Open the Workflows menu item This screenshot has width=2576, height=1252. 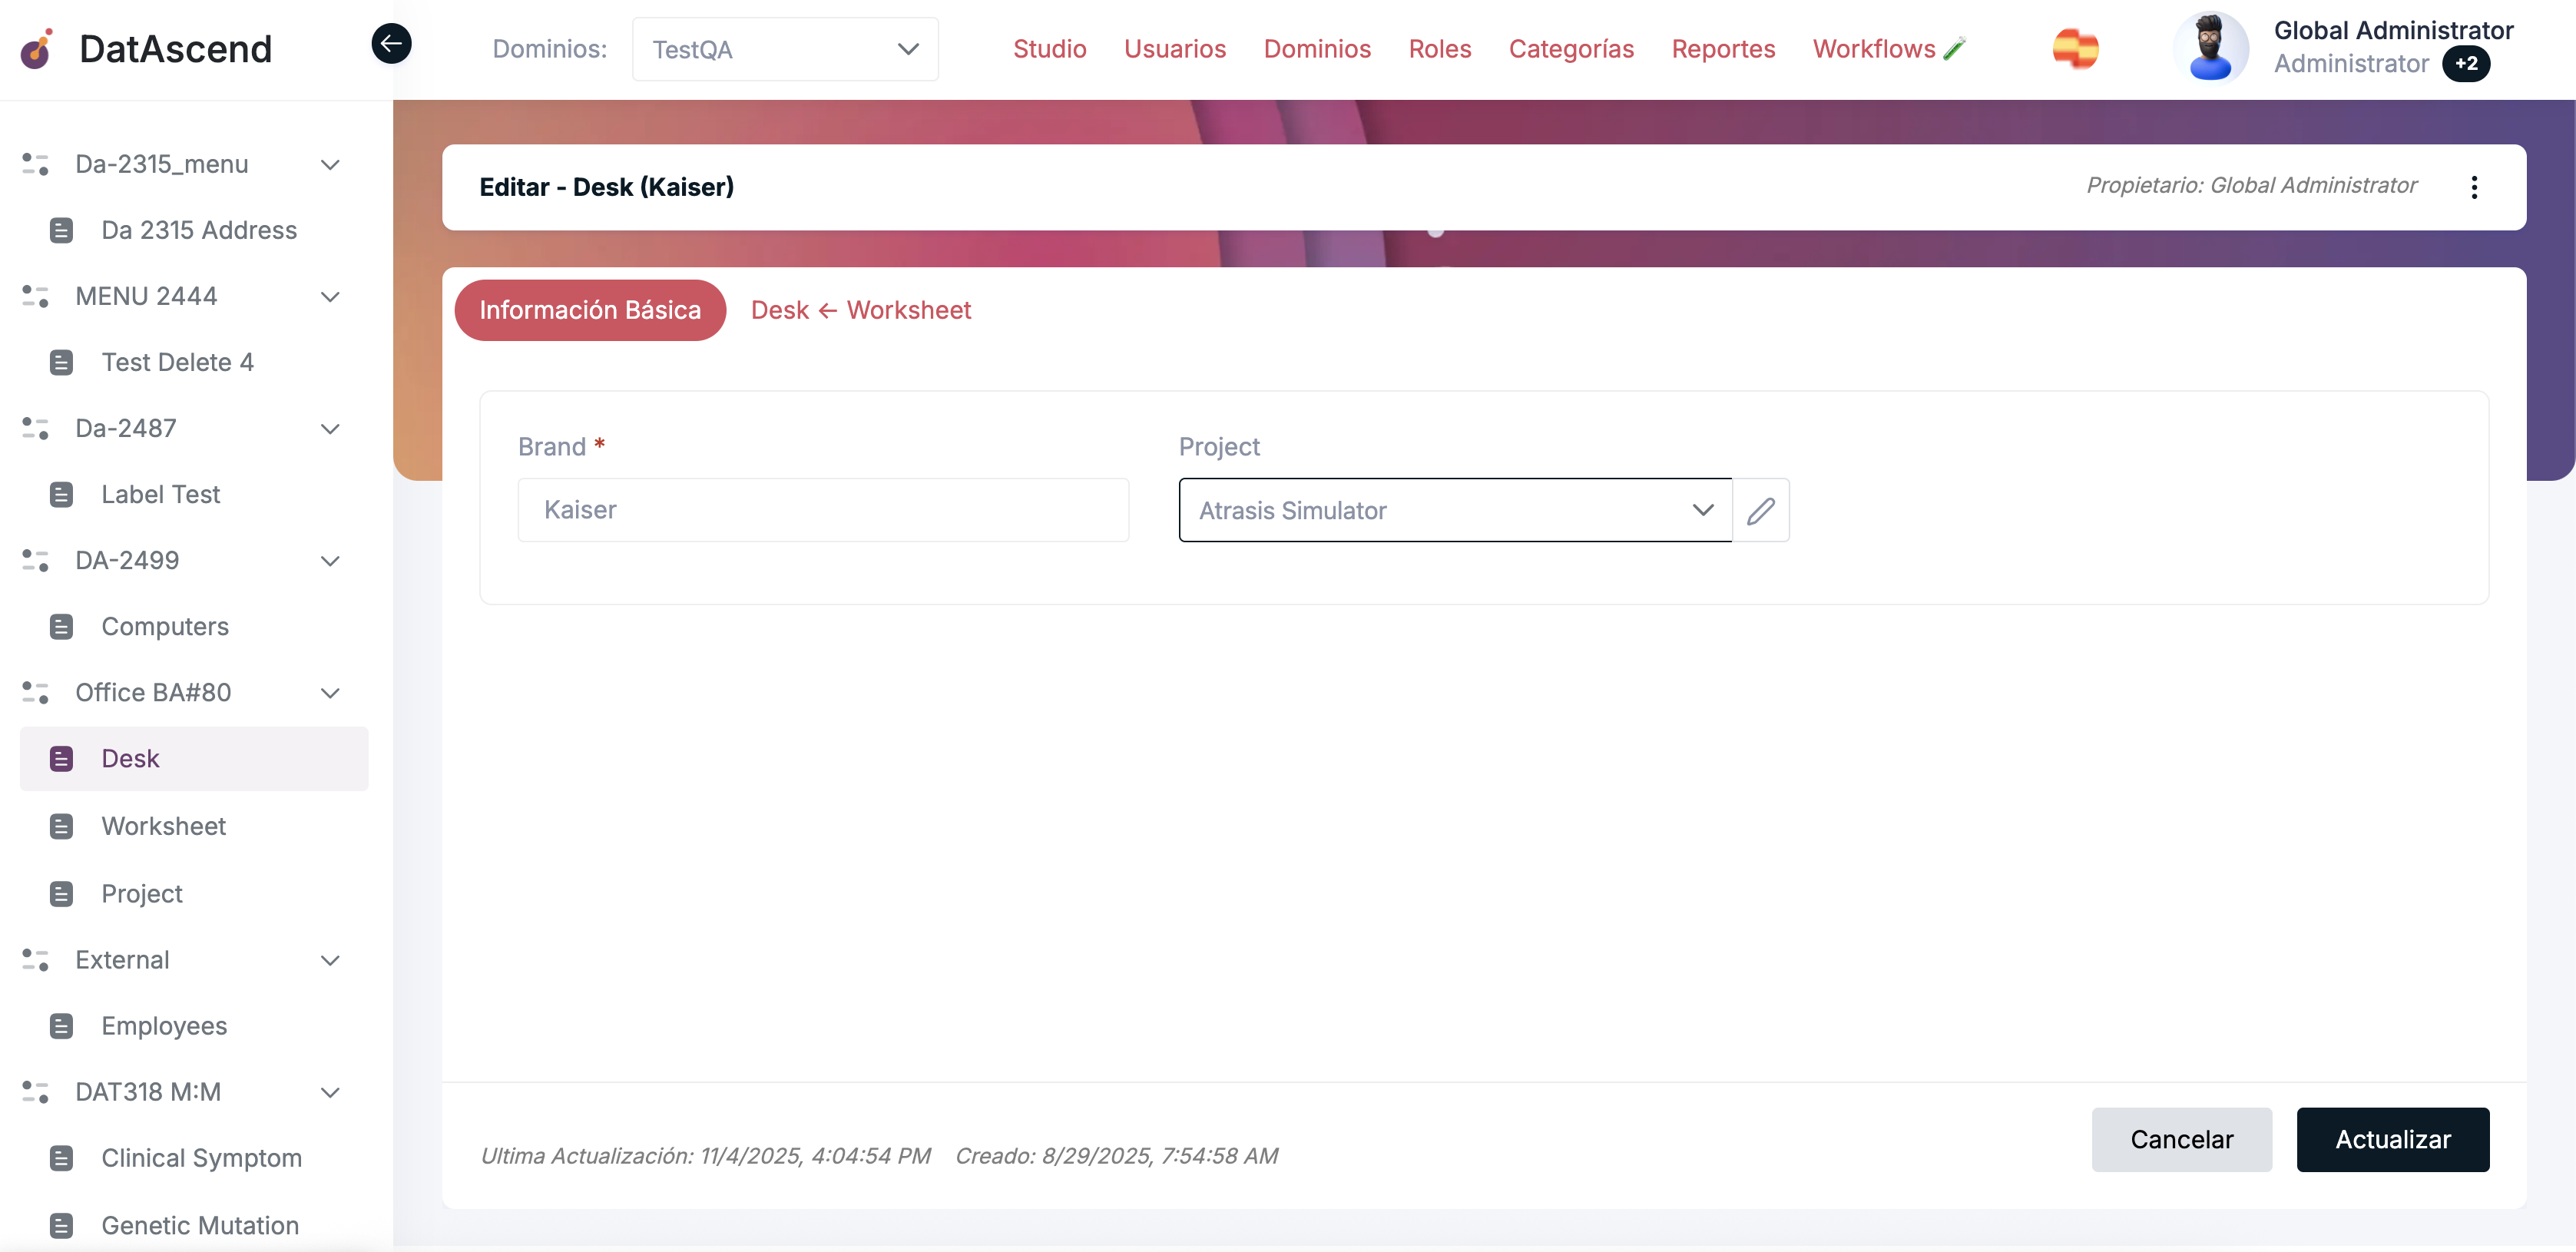point(1873,49)
